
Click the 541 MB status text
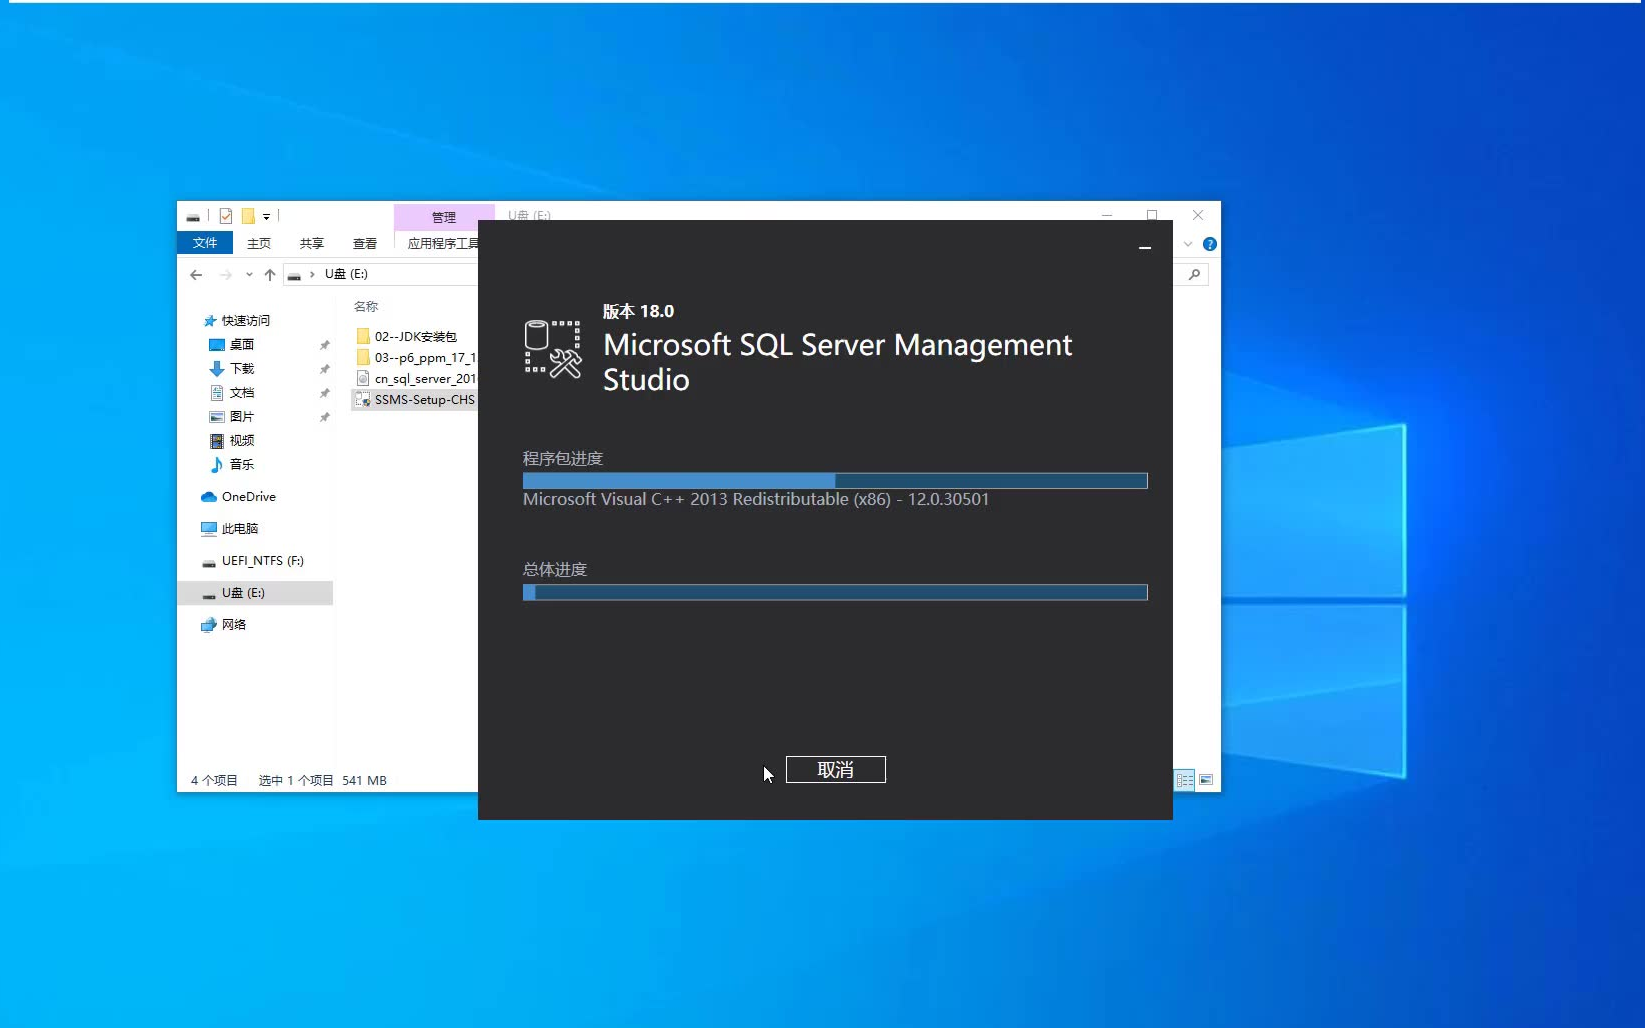[364, 780]
